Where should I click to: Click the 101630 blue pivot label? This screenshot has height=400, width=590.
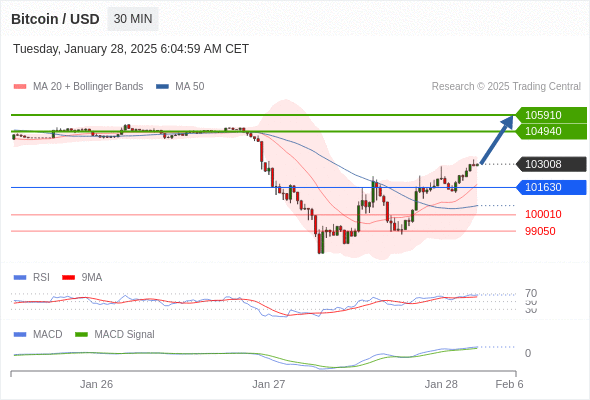coord(551,187)
